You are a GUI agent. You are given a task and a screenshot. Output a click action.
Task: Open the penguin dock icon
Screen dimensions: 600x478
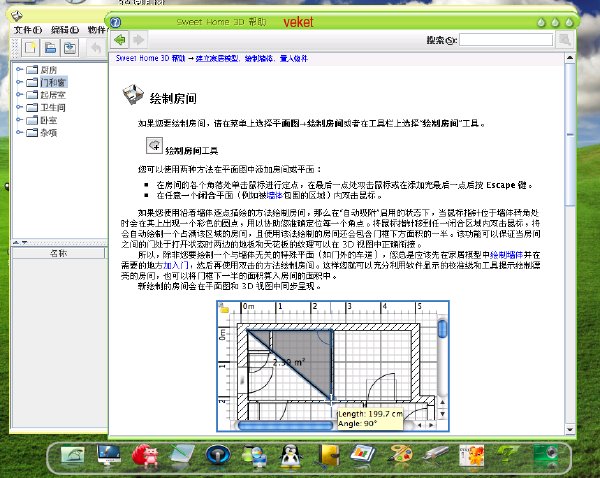290,455
